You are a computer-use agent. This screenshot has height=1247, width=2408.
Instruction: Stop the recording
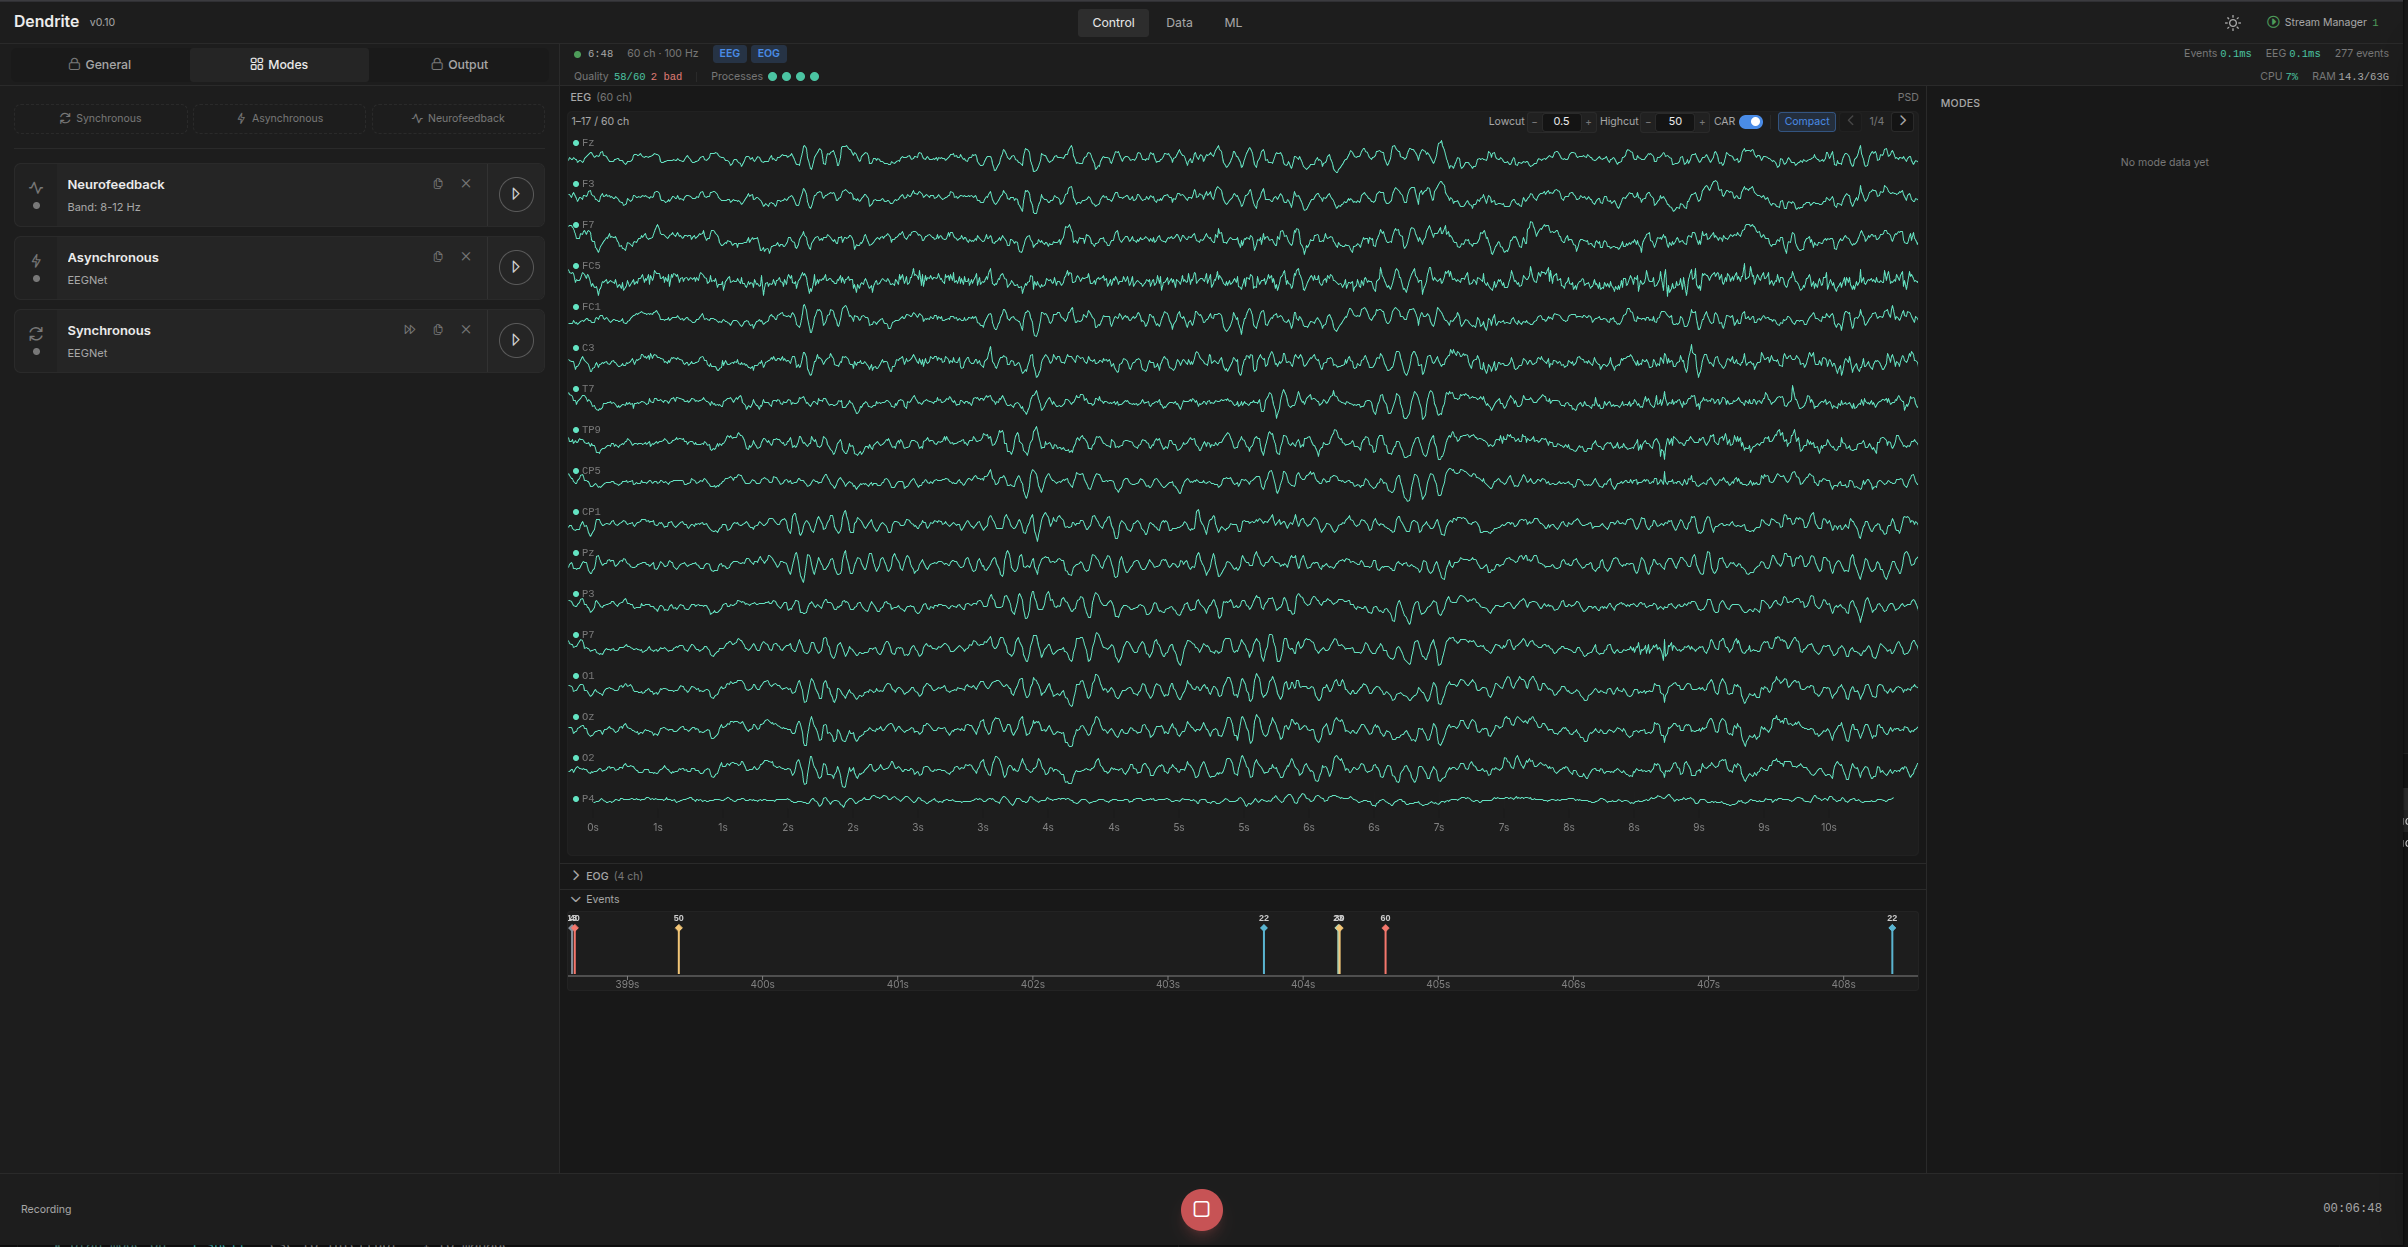1201,1209
